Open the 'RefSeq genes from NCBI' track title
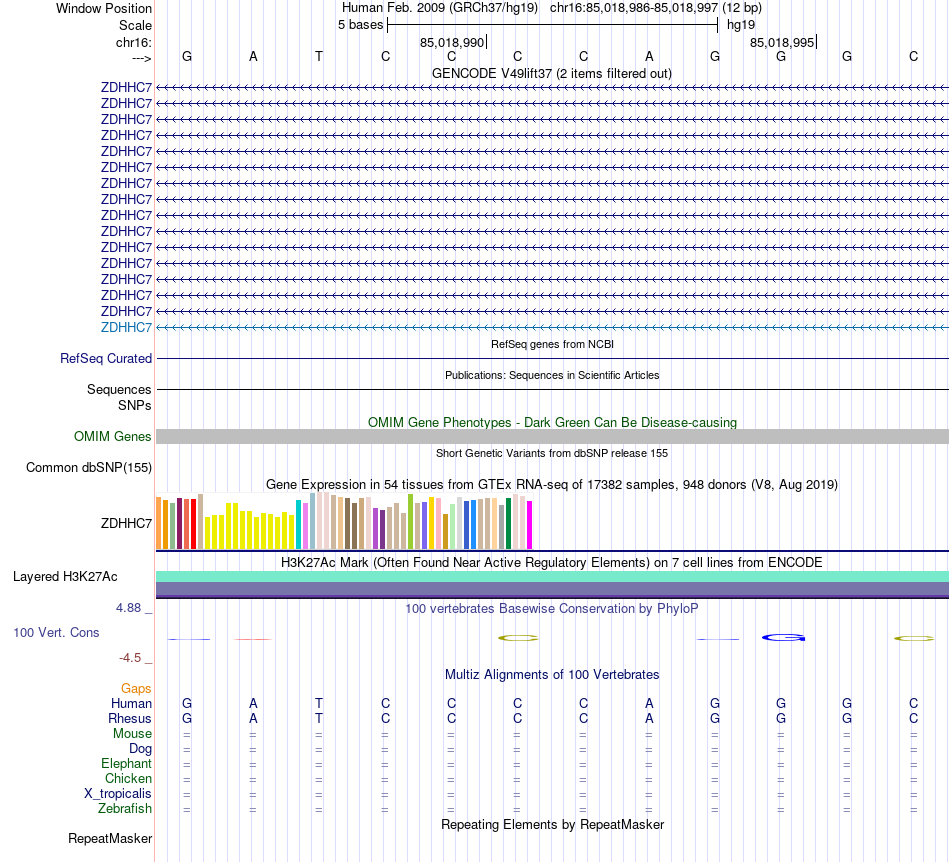 click(552, 344)
